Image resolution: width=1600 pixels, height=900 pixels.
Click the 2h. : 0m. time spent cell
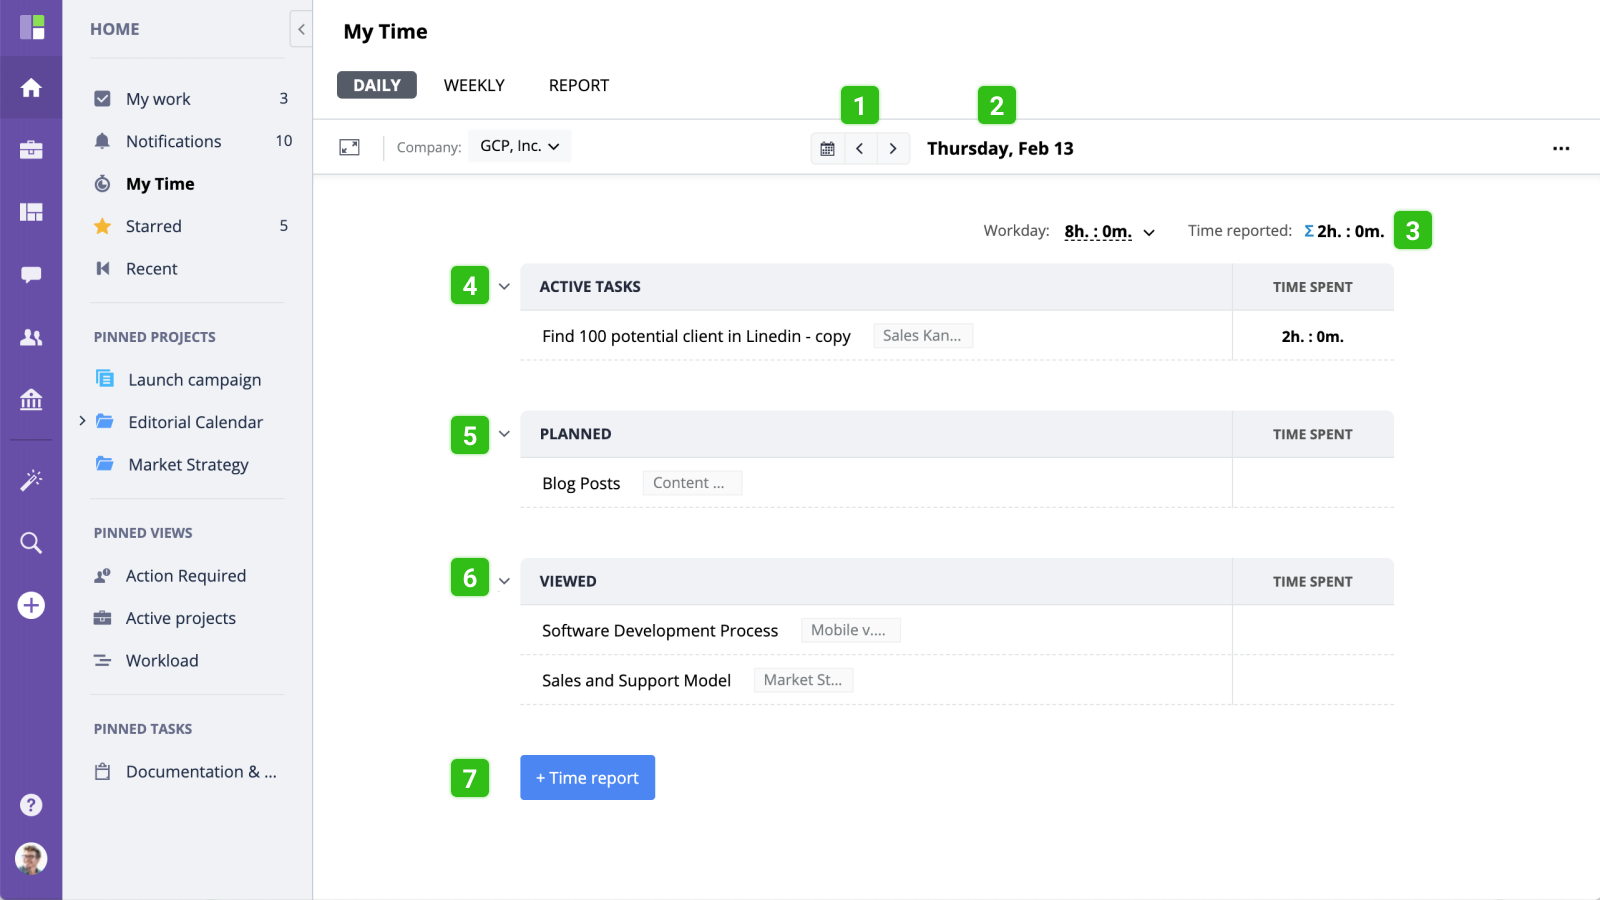coord(1313,336)
